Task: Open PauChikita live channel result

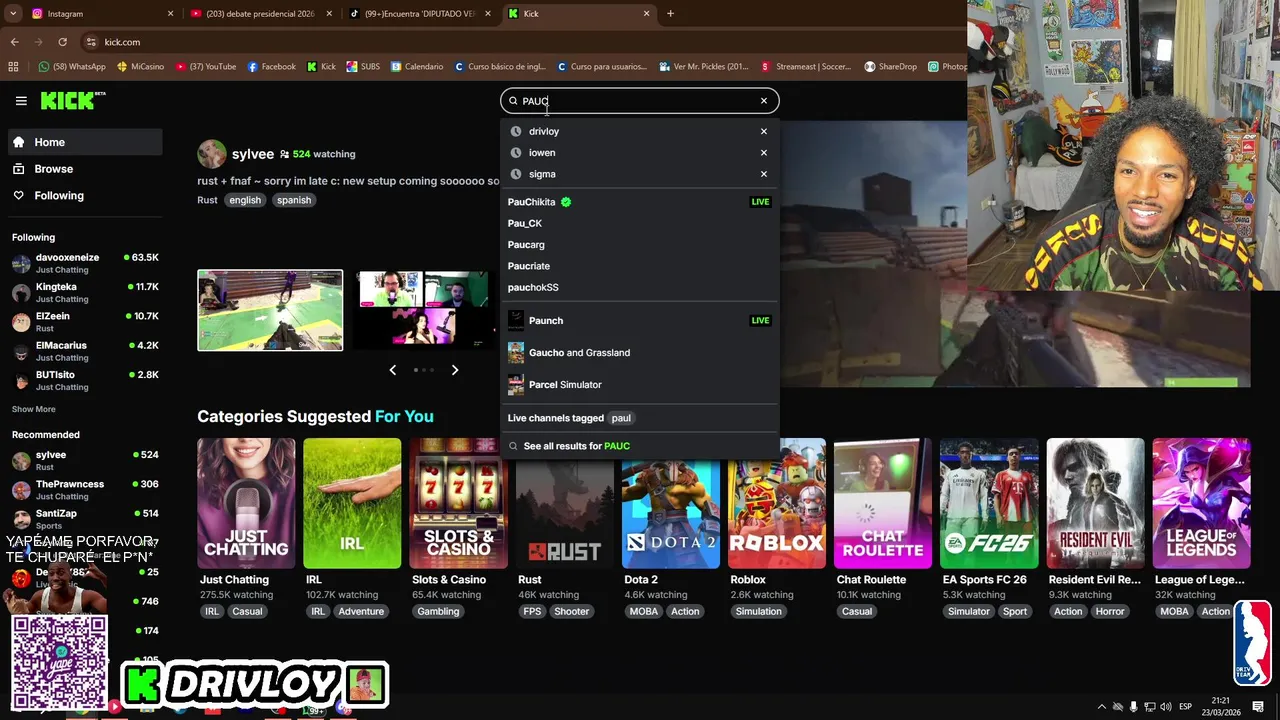Action: [639, 202]
